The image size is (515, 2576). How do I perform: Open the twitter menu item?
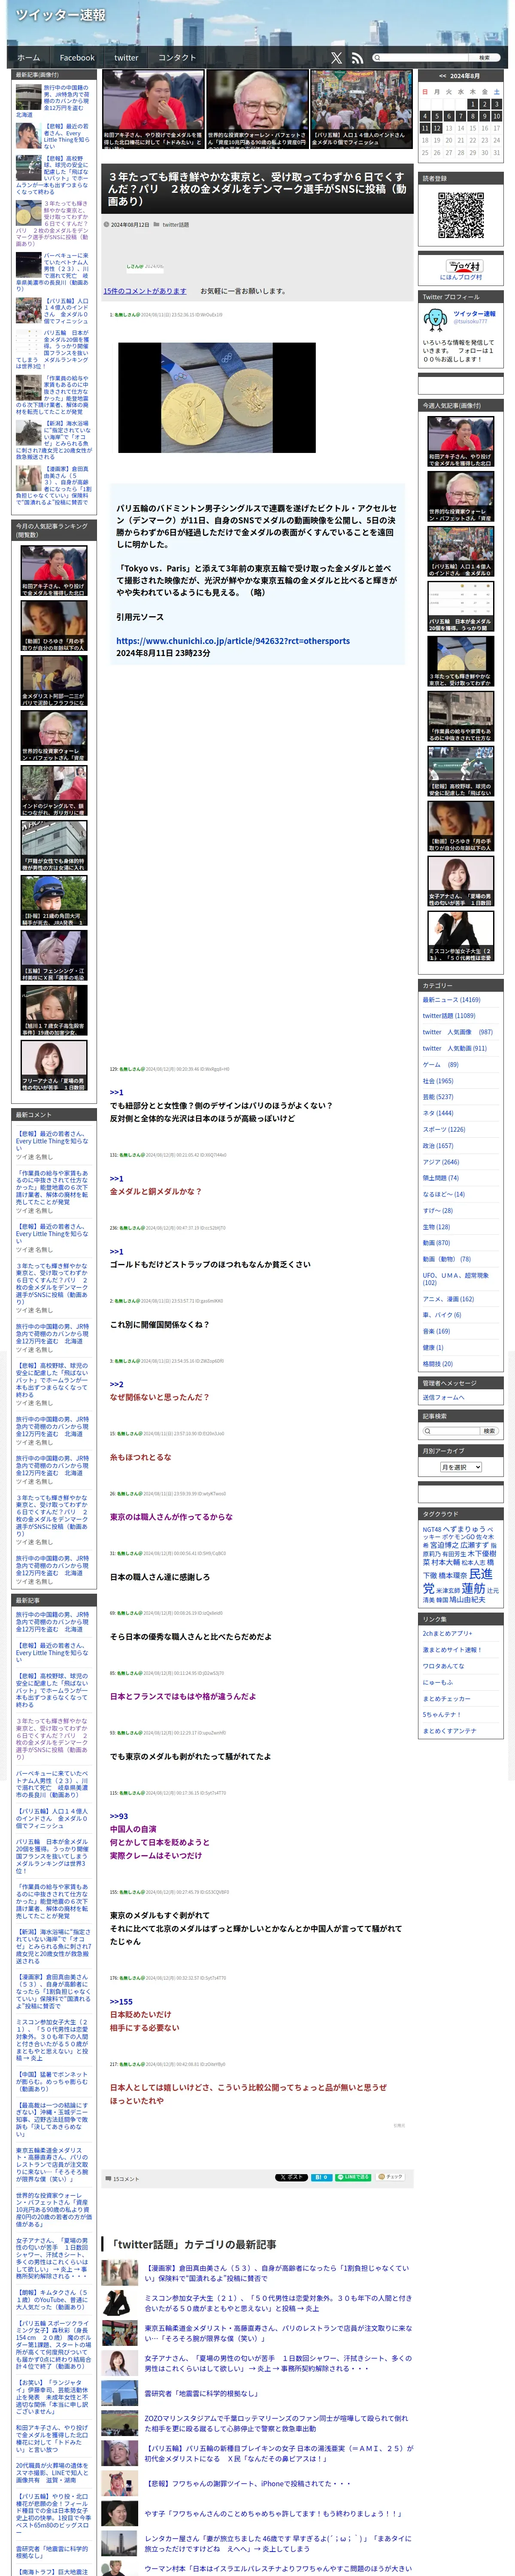click(x=126, y=58)
